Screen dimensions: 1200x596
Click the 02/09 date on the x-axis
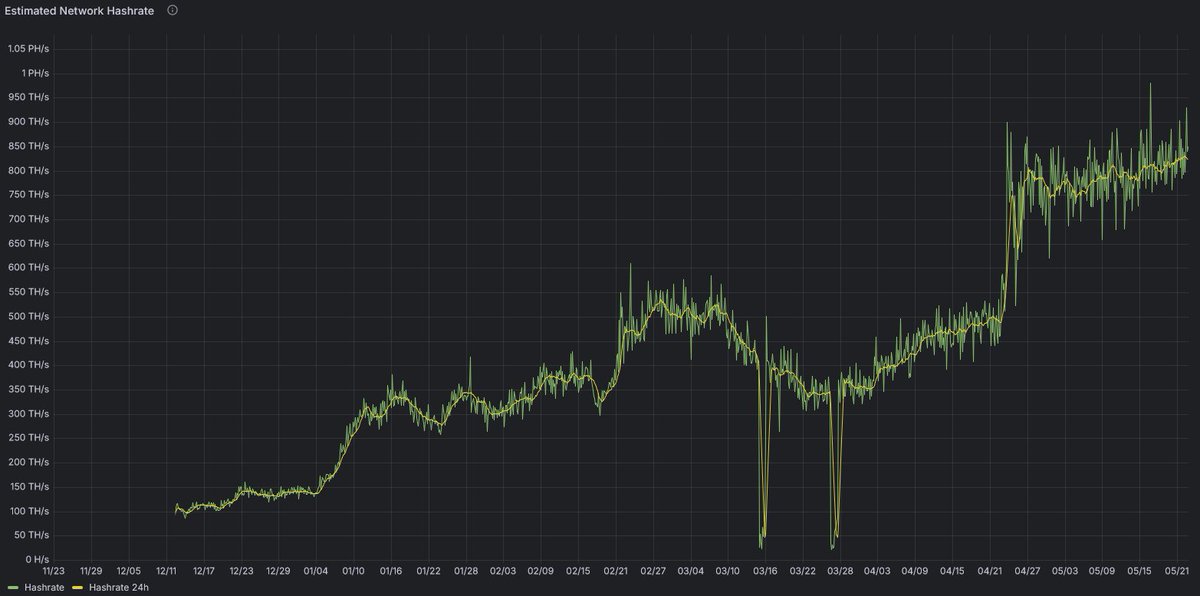click(541, 571)
